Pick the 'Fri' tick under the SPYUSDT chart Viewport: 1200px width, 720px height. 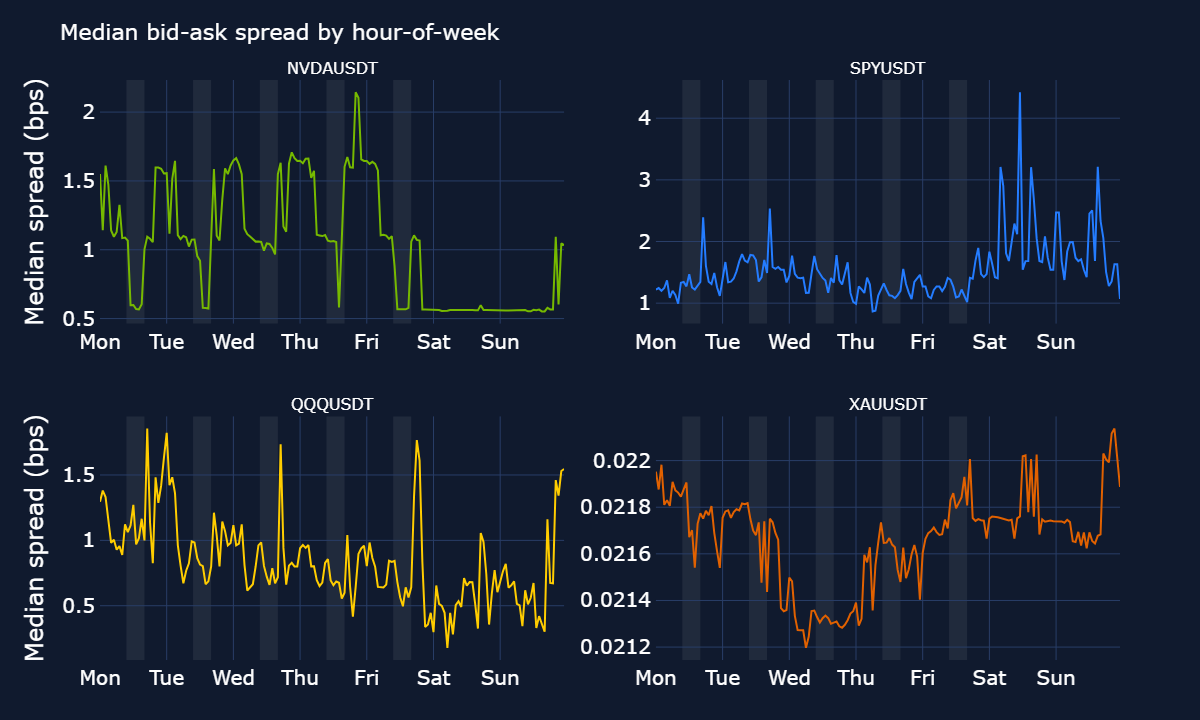pos(923,342)
